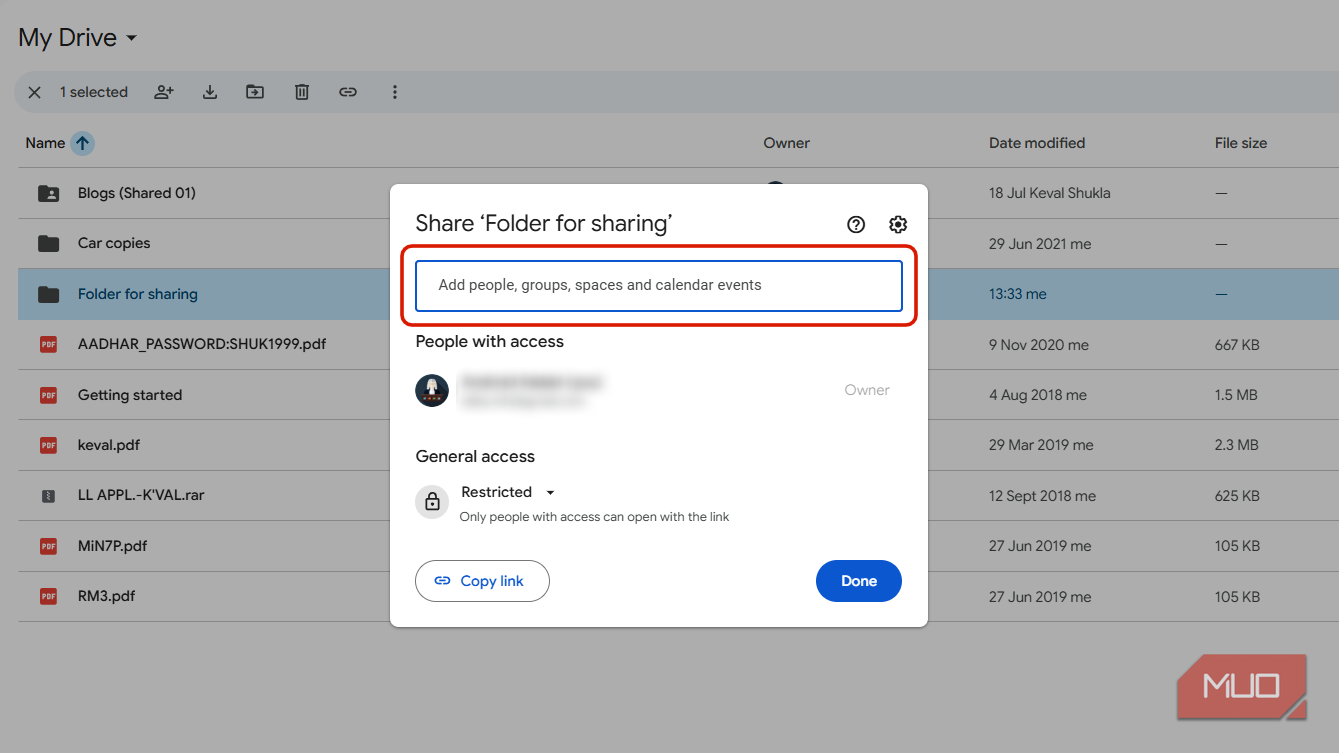Click the 2.3 MB file size cell

click(x=1236, y=445)
